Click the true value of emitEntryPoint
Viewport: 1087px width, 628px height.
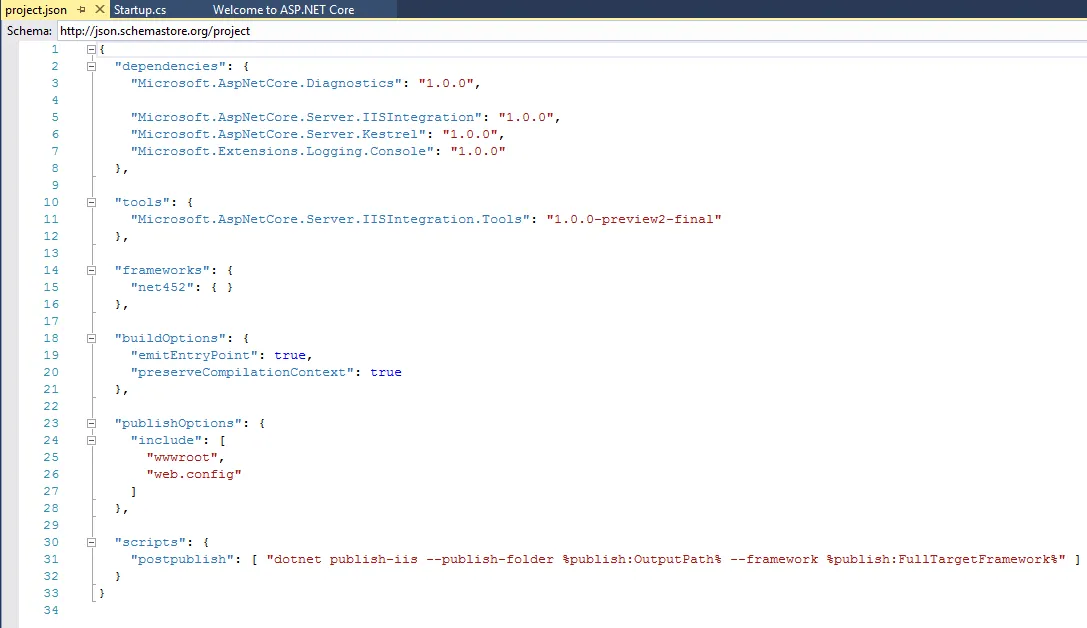pyautogui.click(x=290, y=355)
